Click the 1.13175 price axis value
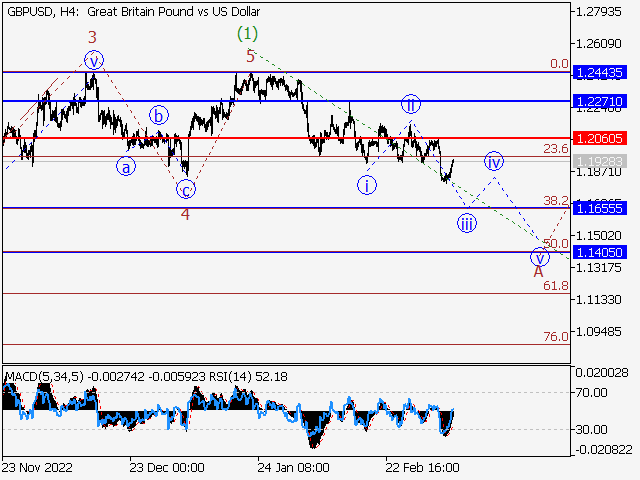640x480 pixels. pyautogui.click(x=598, y=268)
